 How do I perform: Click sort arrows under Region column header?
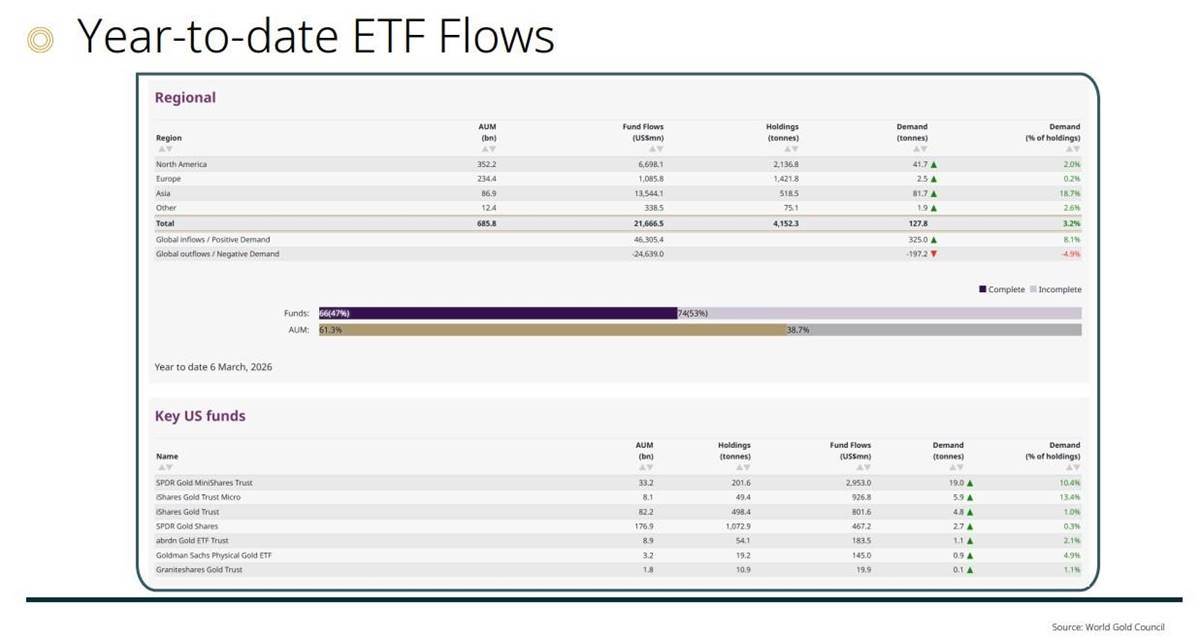pyautogui.click(x=165, y=148)
